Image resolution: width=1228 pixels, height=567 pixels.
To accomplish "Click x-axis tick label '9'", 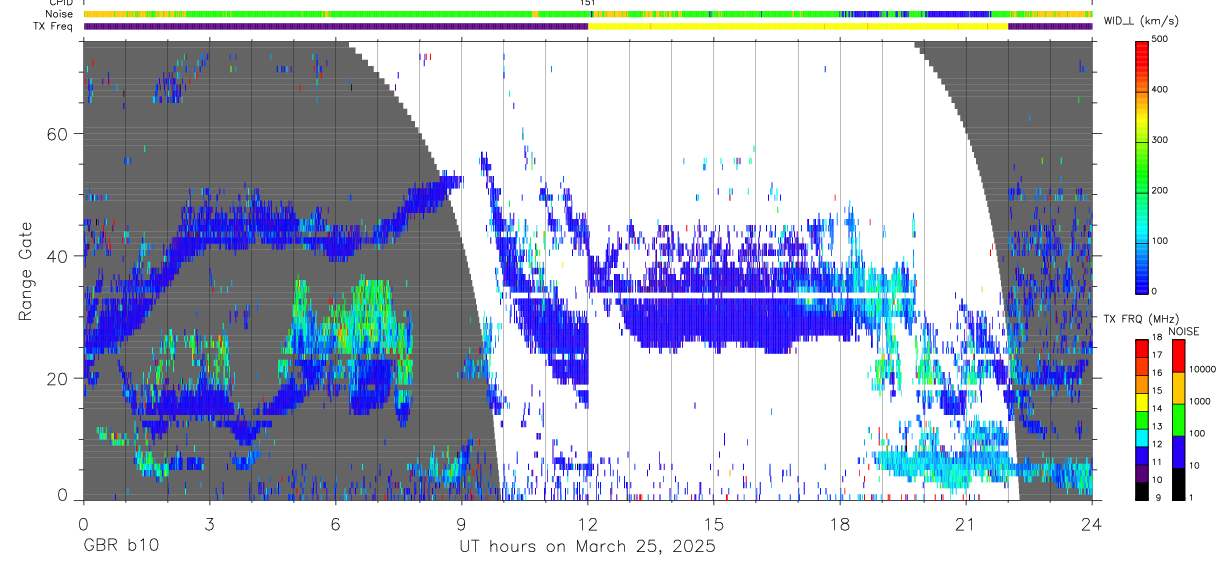I will tap(461, 524).
